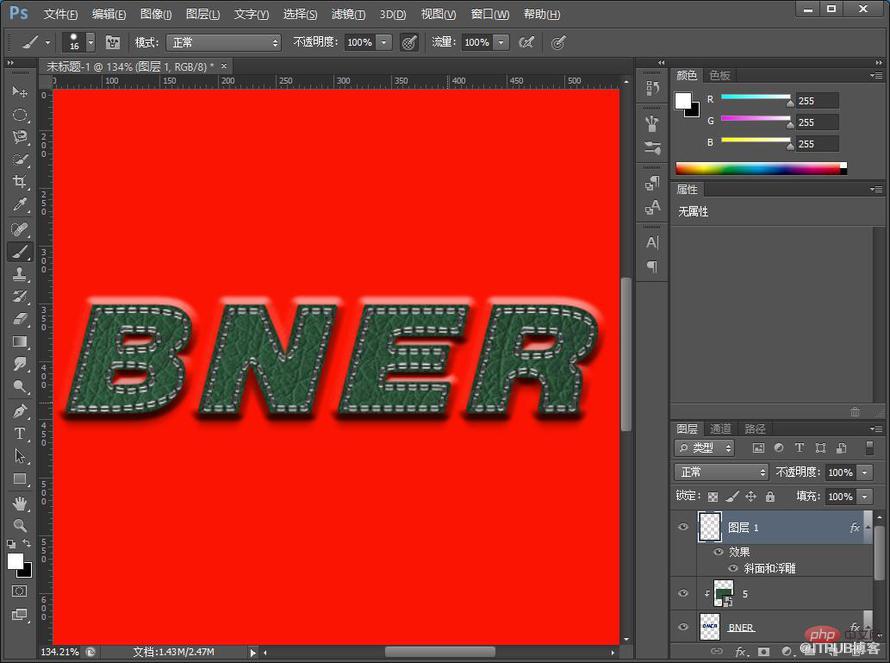Open the 图像 menu
Screen dimensions: 890x663
coord(156,14)
